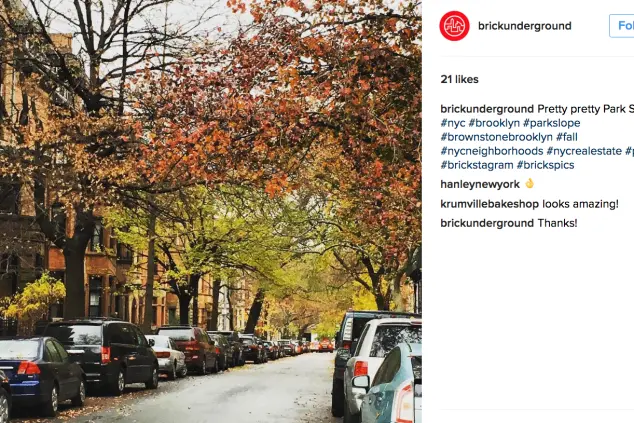Open the brickunderground red profile avatar

(x=454, y=26)
